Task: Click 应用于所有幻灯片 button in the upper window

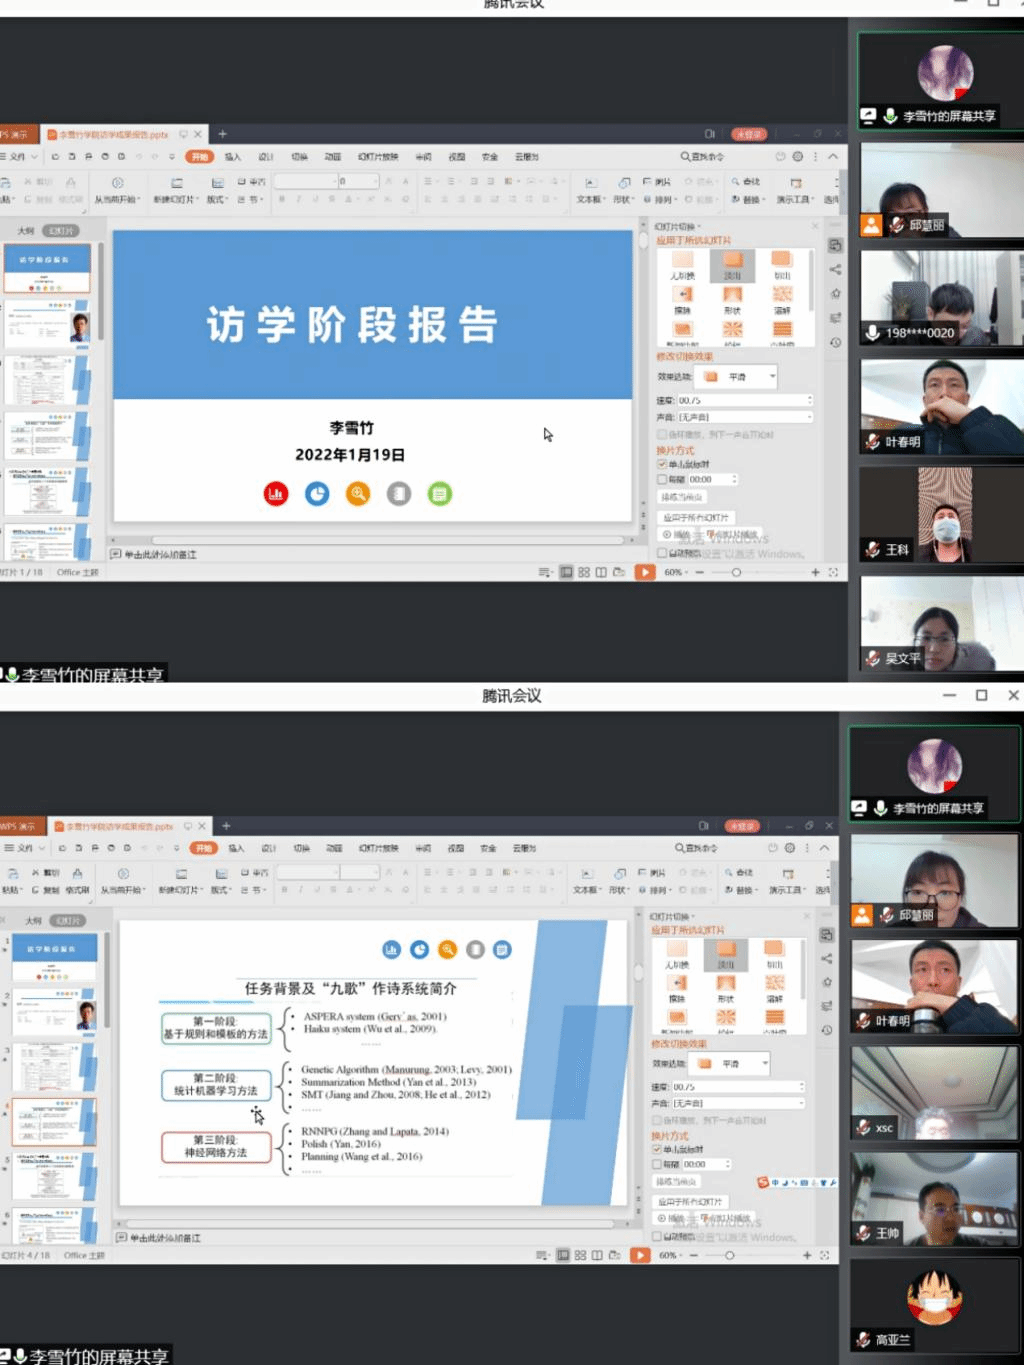Action: click(697, 517)
